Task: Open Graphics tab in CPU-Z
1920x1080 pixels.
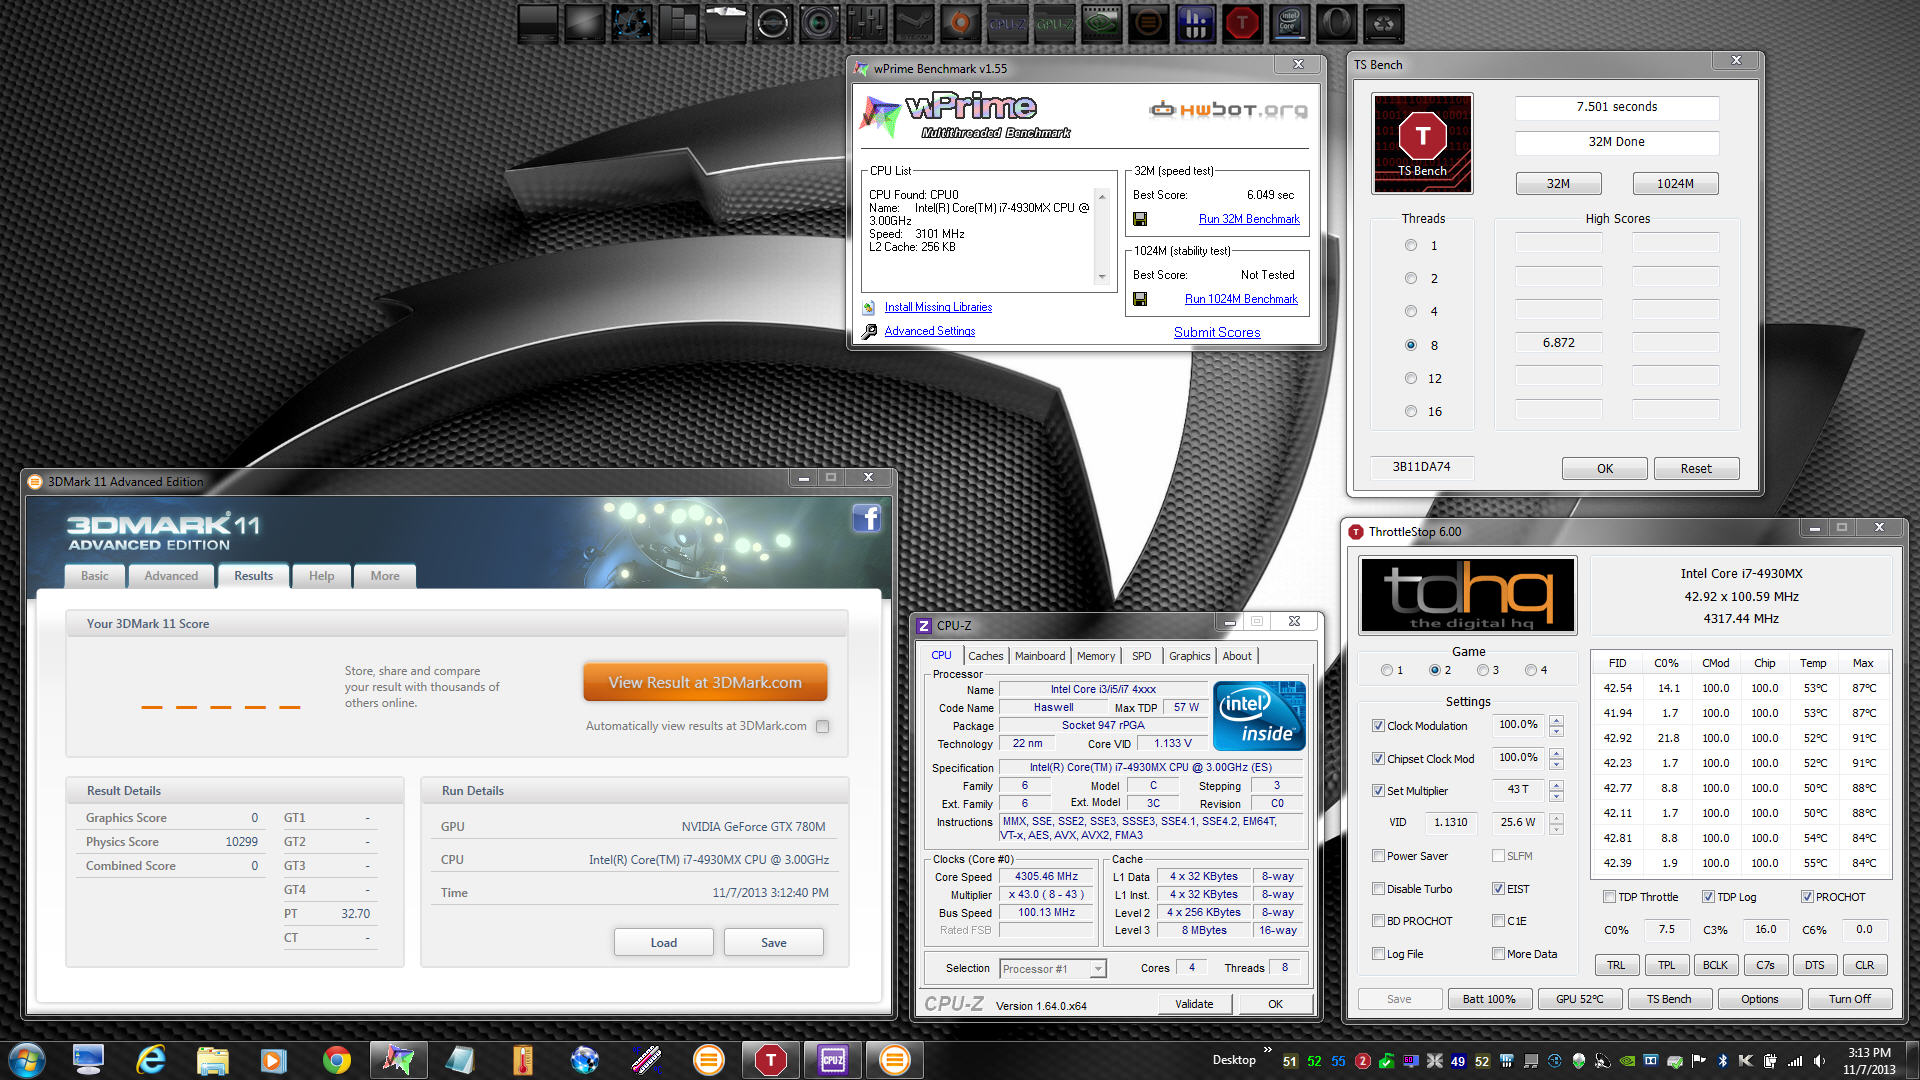Action: (x=1189, y=656)
